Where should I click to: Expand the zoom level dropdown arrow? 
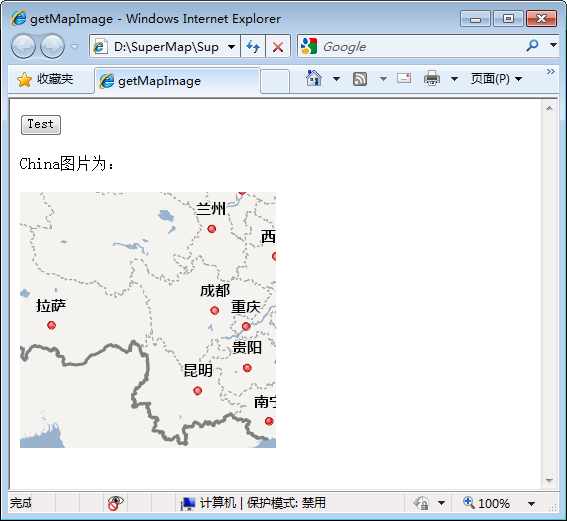[x=531, y=503]
